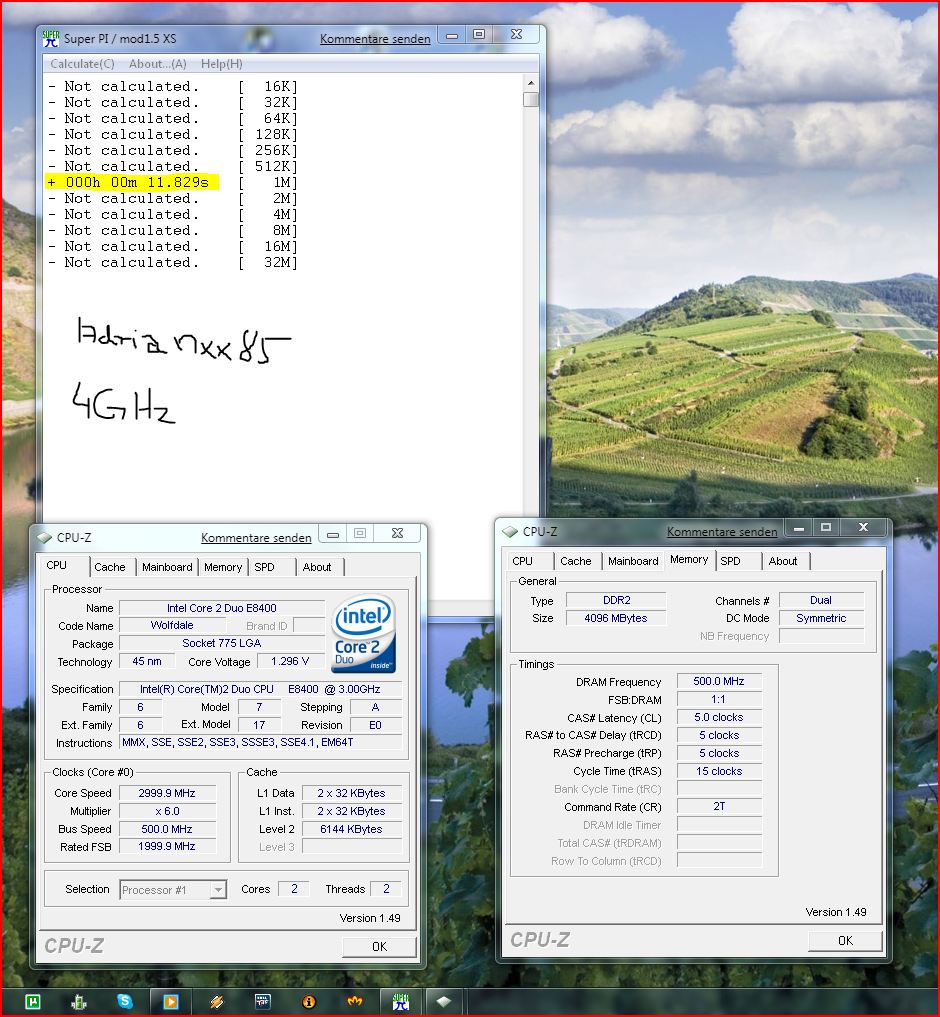Click the Rated FSB 1999.9 MHz value
The image size is (940, 1017).
pyautogui.click(x=167, y=846)
